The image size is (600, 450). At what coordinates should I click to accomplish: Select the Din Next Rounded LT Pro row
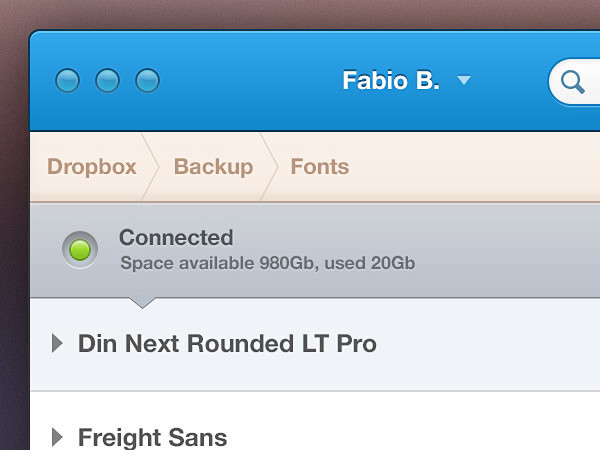[315, 344]
